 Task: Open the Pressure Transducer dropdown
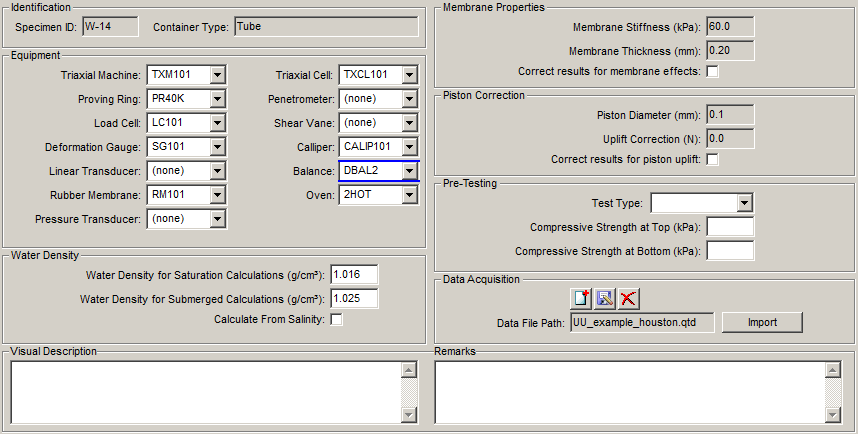(218, 219)
